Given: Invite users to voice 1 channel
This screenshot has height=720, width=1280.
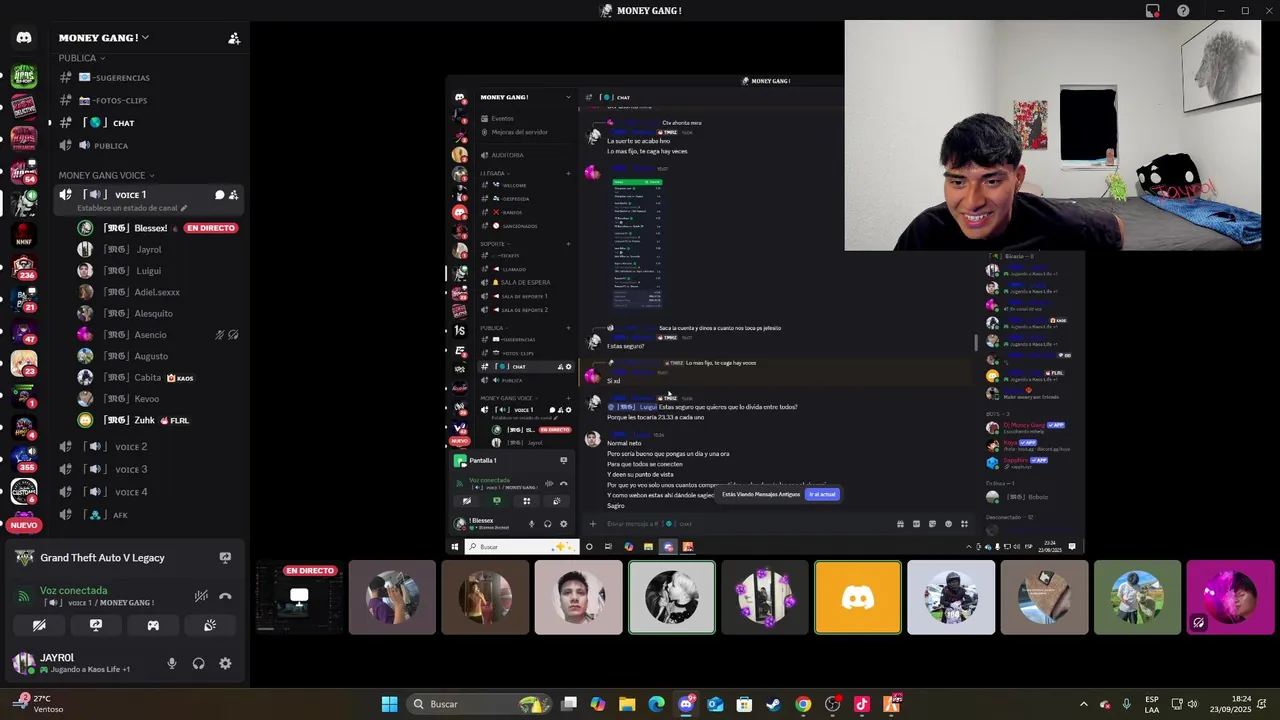Looking at the screenshot, I should click(x=234, y=195).
